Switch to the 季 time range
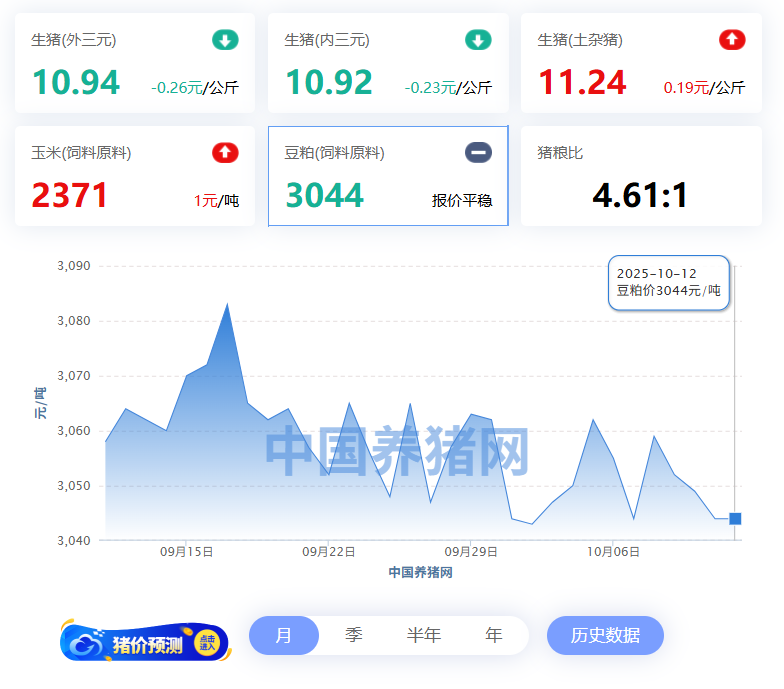 (x=354, y=636)
